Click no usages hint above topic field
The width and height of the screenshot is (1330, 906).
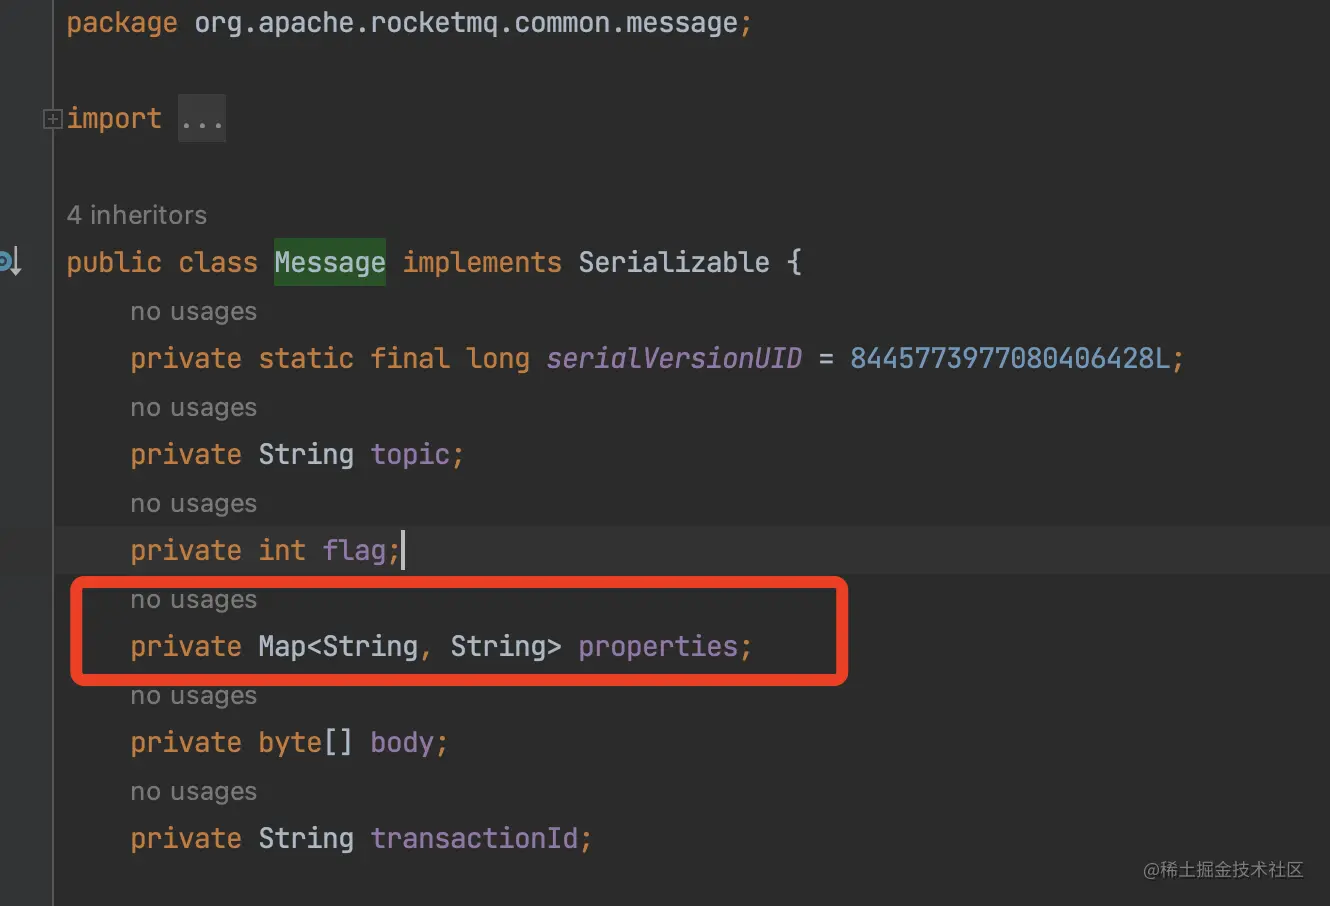pos(193,408)
